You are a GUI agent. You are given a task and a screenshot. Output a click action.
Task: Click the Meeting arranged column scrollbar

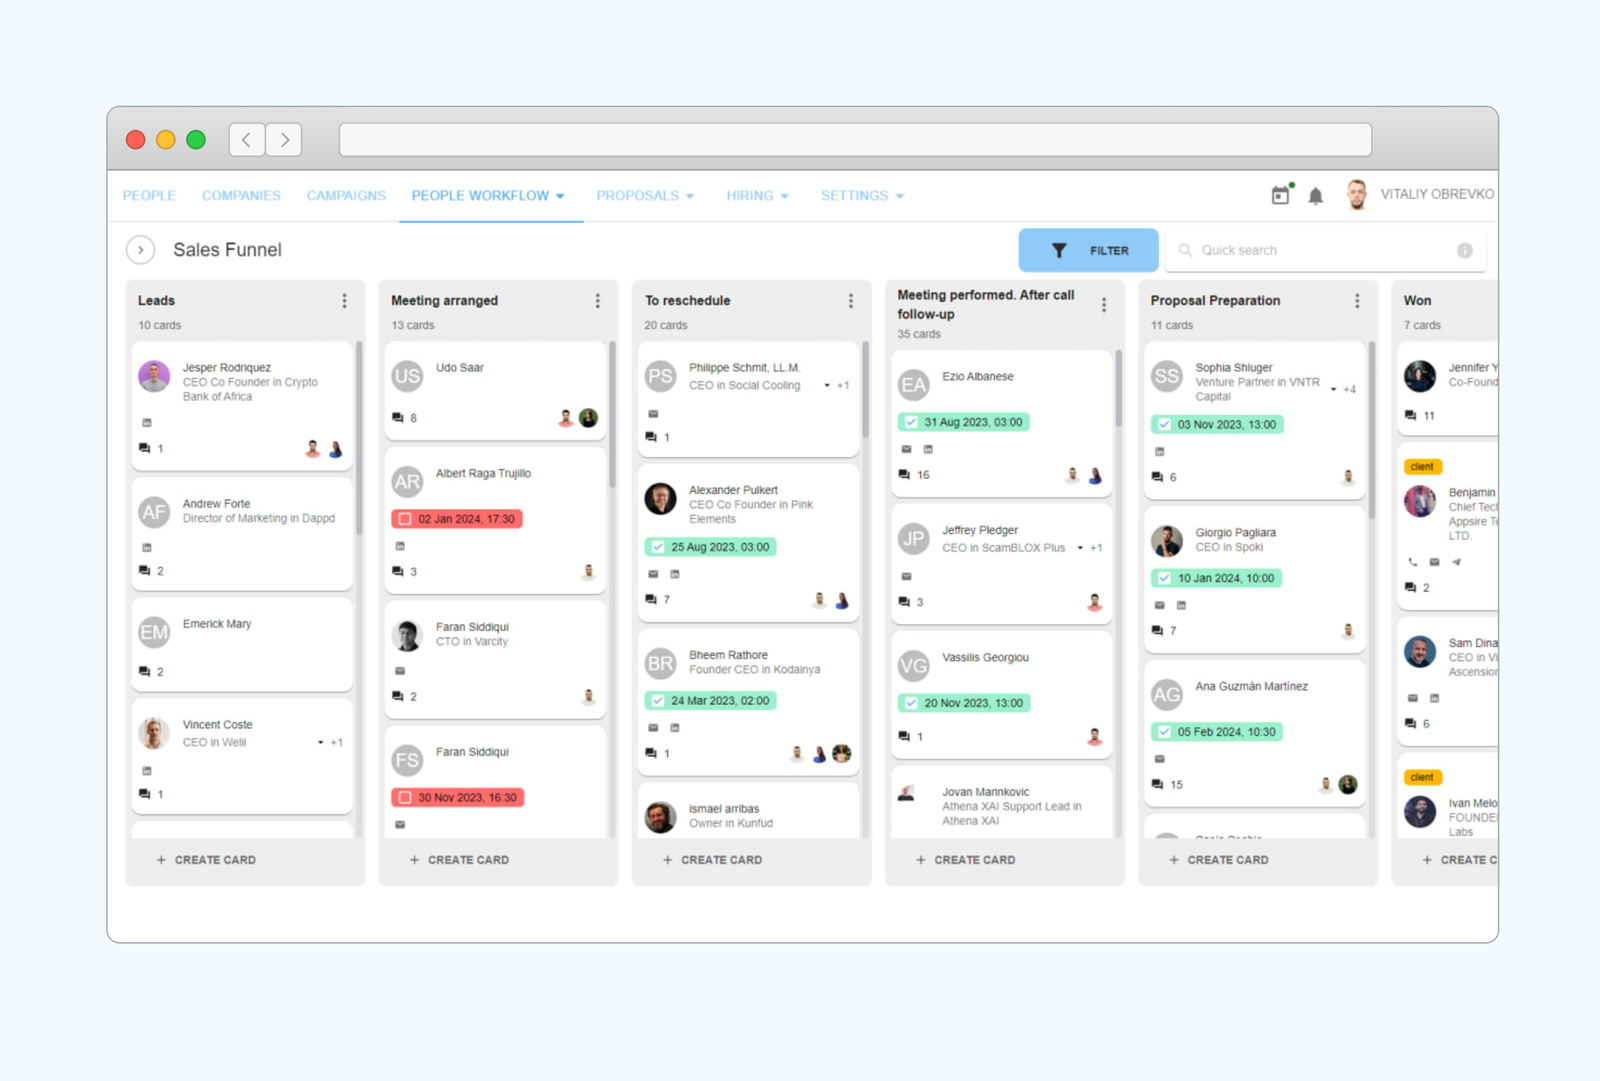tap(612, 415)
